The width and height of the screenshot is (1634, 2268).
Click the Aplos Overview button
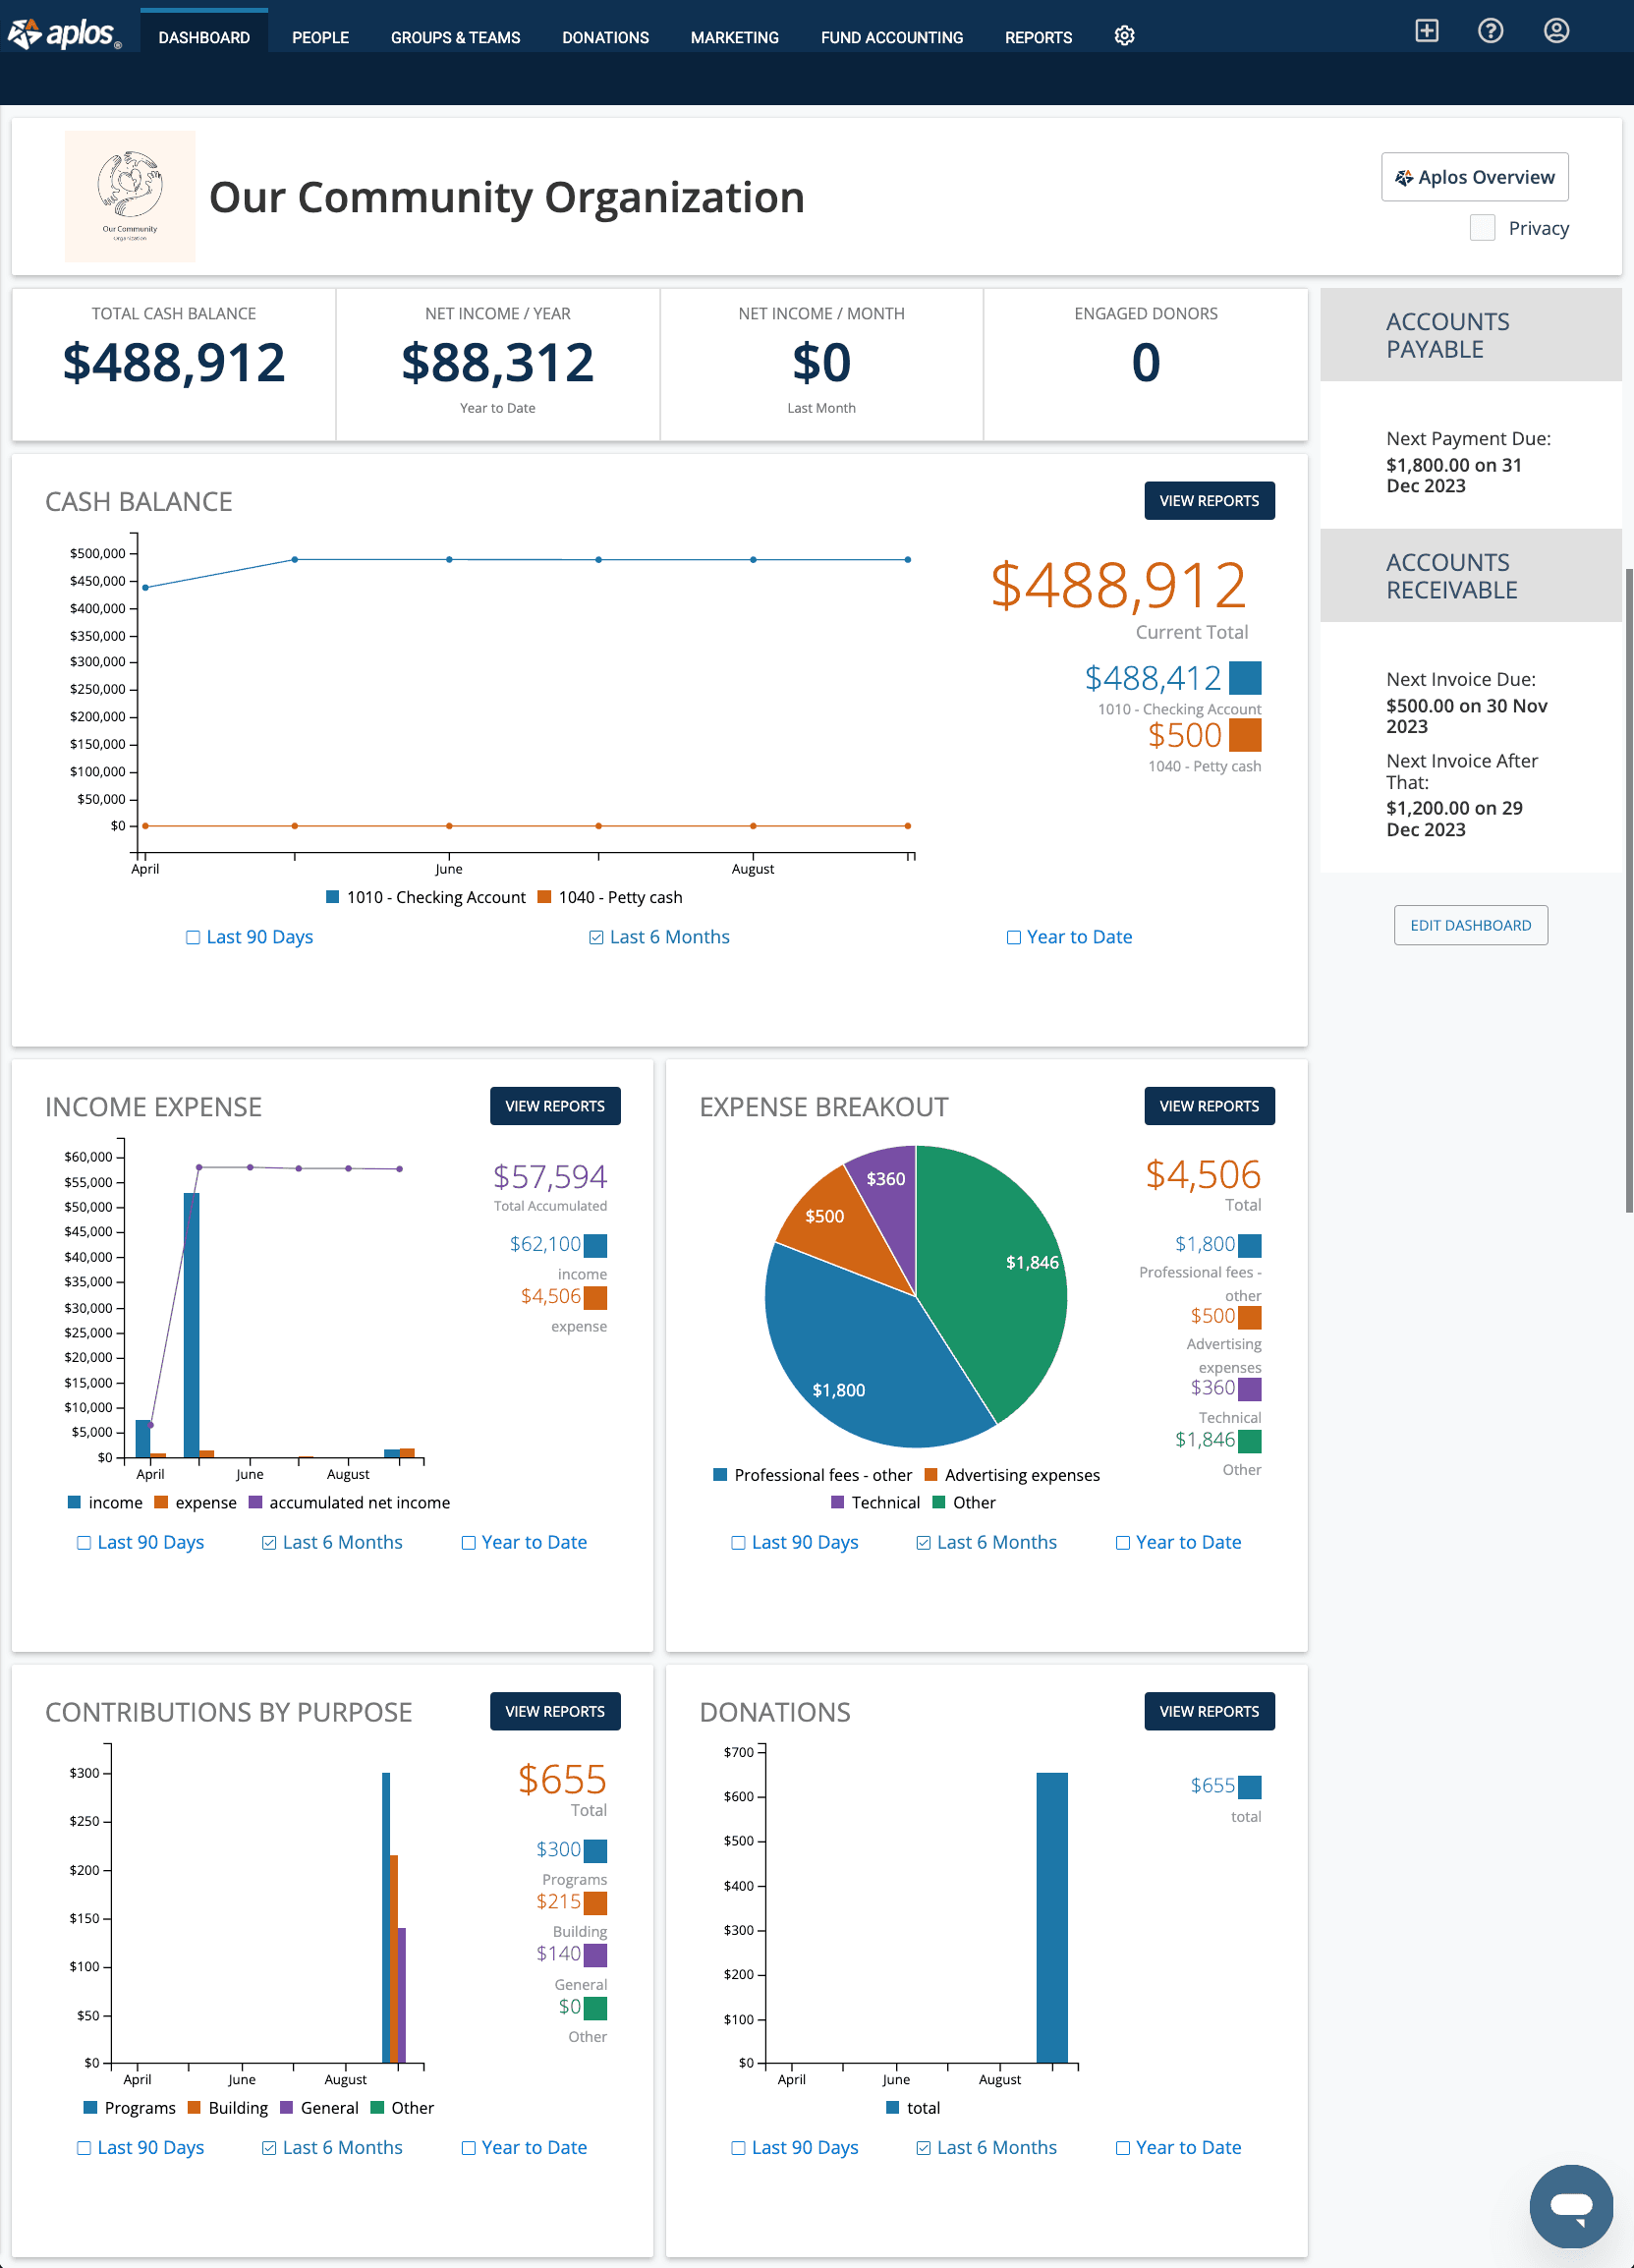coord(1474,177)
